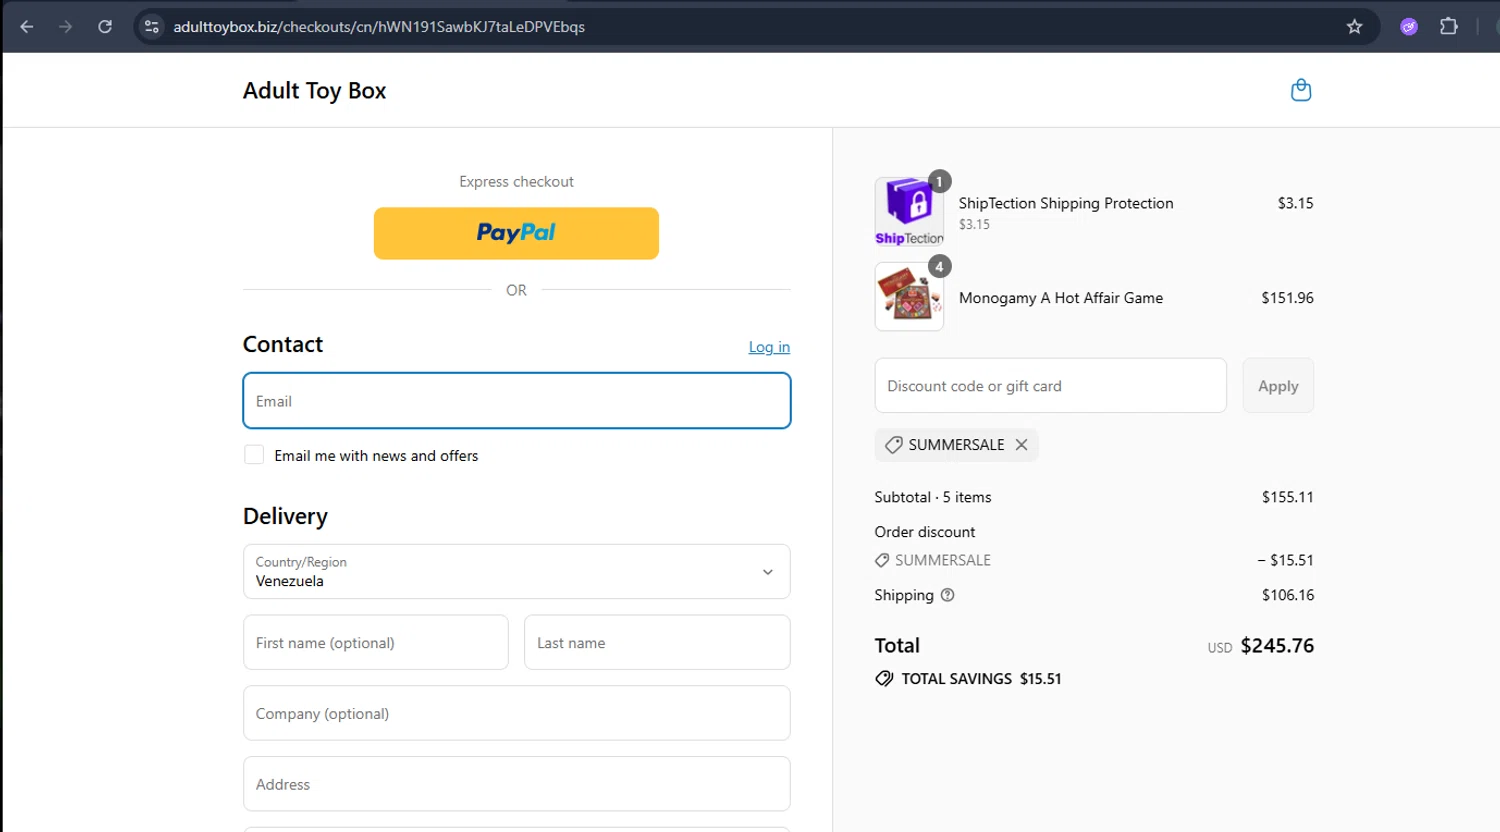The height and width of the screenshot is (832, 1500).
Task: Select the Monogamy A Hot Affair Game name
Action: [x=1061, y=298]
